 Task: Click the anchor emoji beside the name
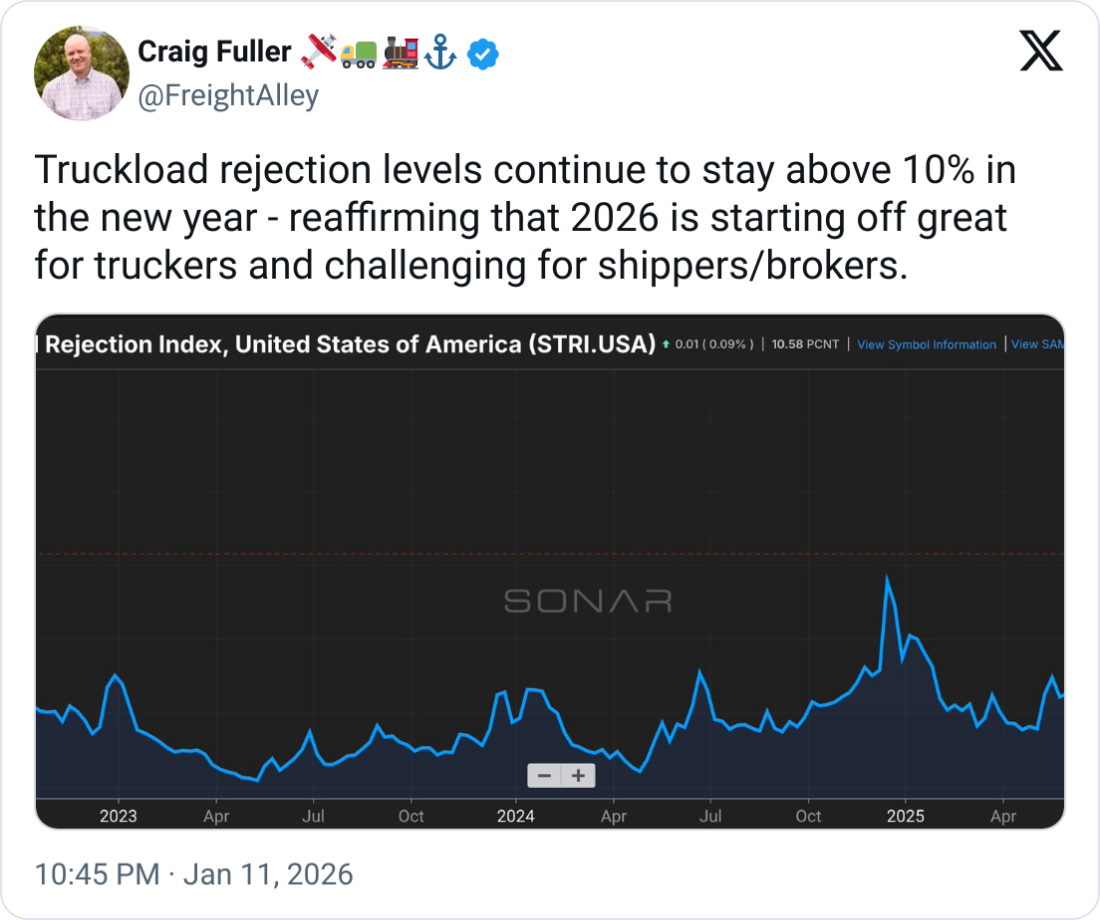pyautogui.click(x=440, y=53)
